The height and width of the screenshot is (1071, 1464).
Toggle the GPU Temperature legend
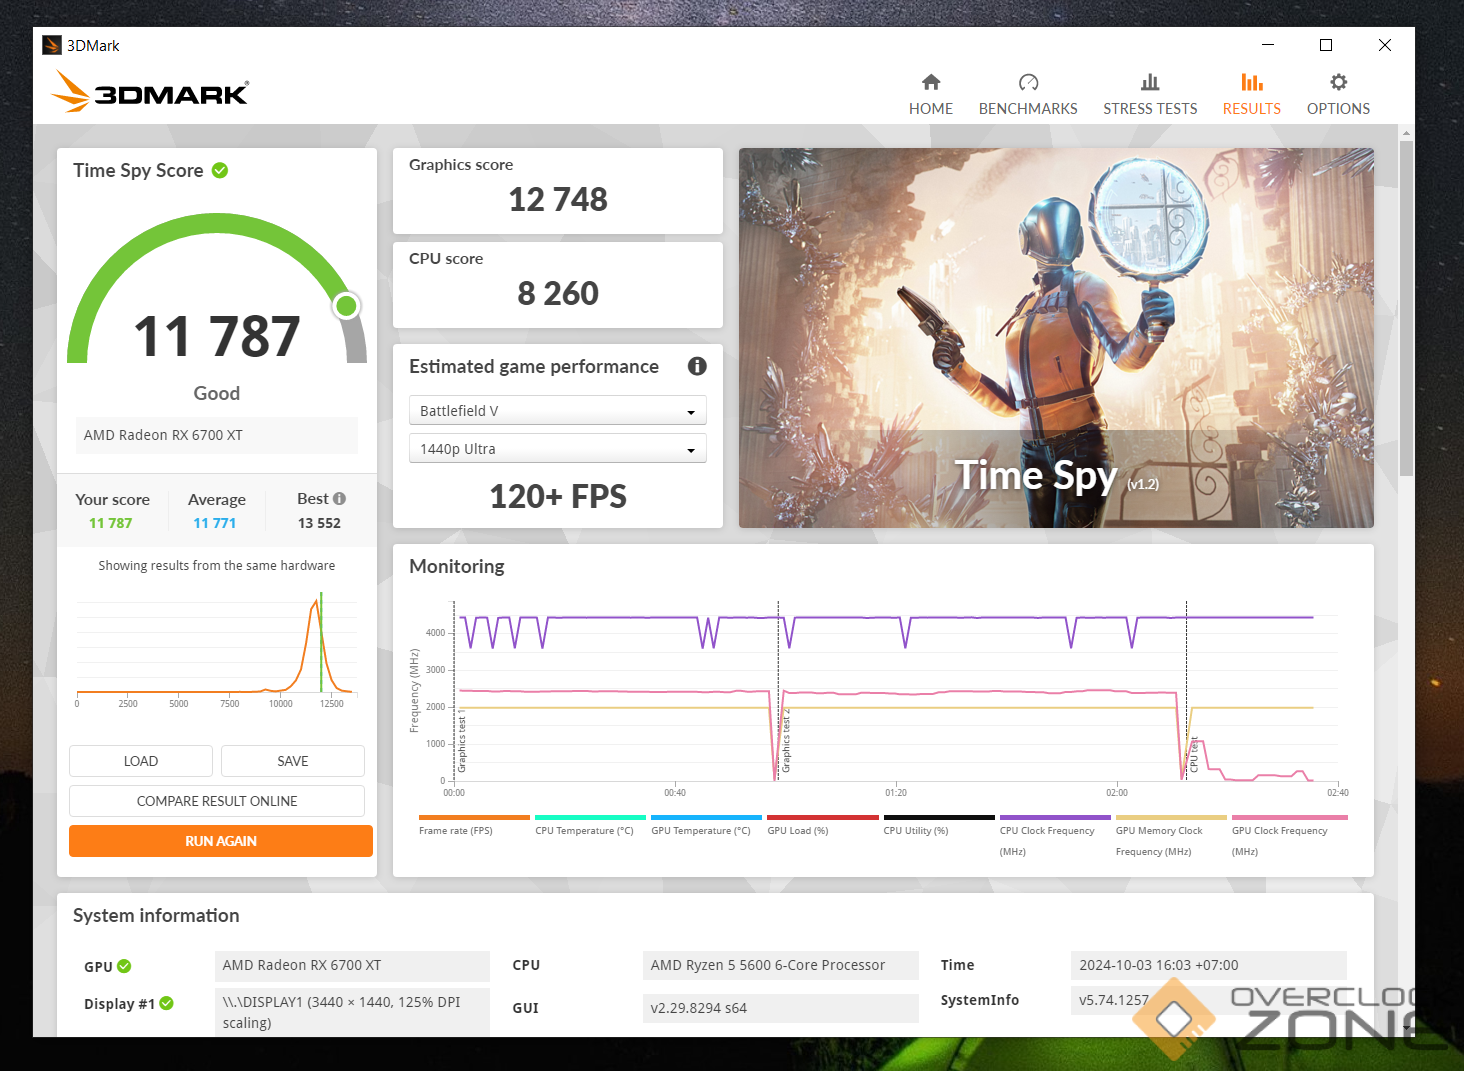click(706, 826)
